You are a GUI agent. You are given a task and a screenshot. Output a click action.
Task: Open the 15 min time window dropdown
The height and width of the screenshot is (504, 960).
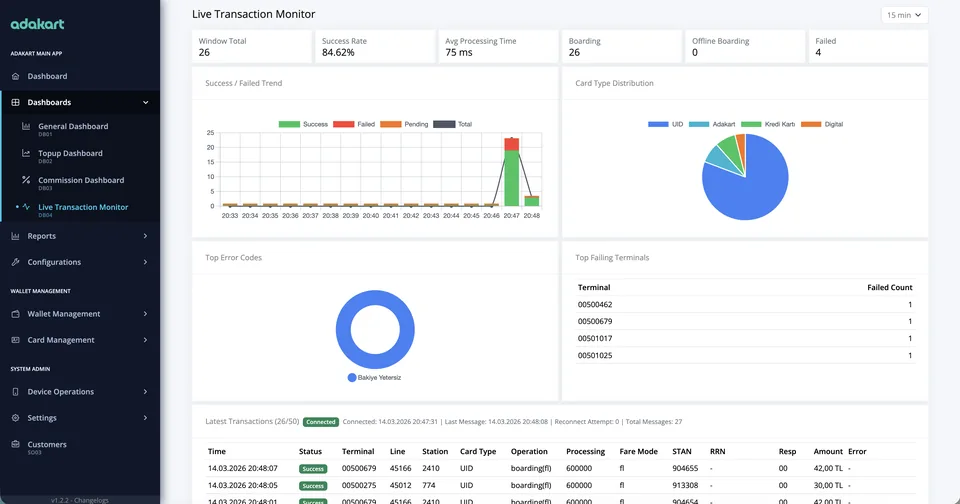904,15
